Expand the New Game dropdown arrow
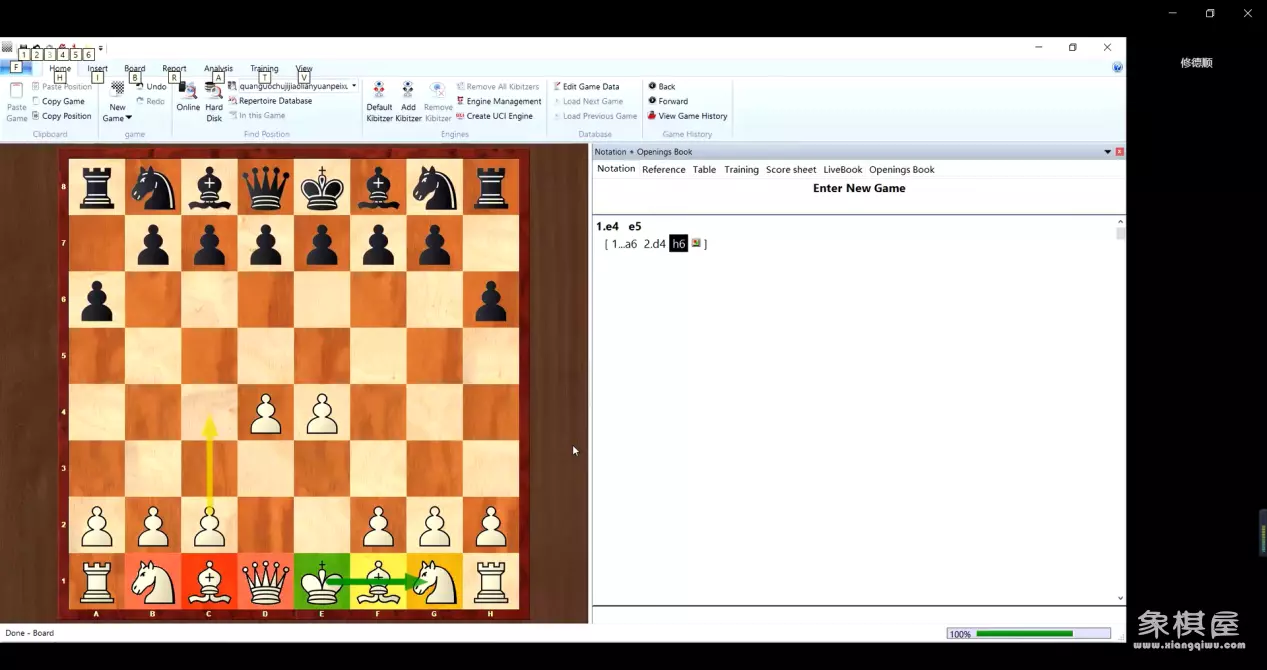This screenshot has height=670, width=1267. click(128, 119)
